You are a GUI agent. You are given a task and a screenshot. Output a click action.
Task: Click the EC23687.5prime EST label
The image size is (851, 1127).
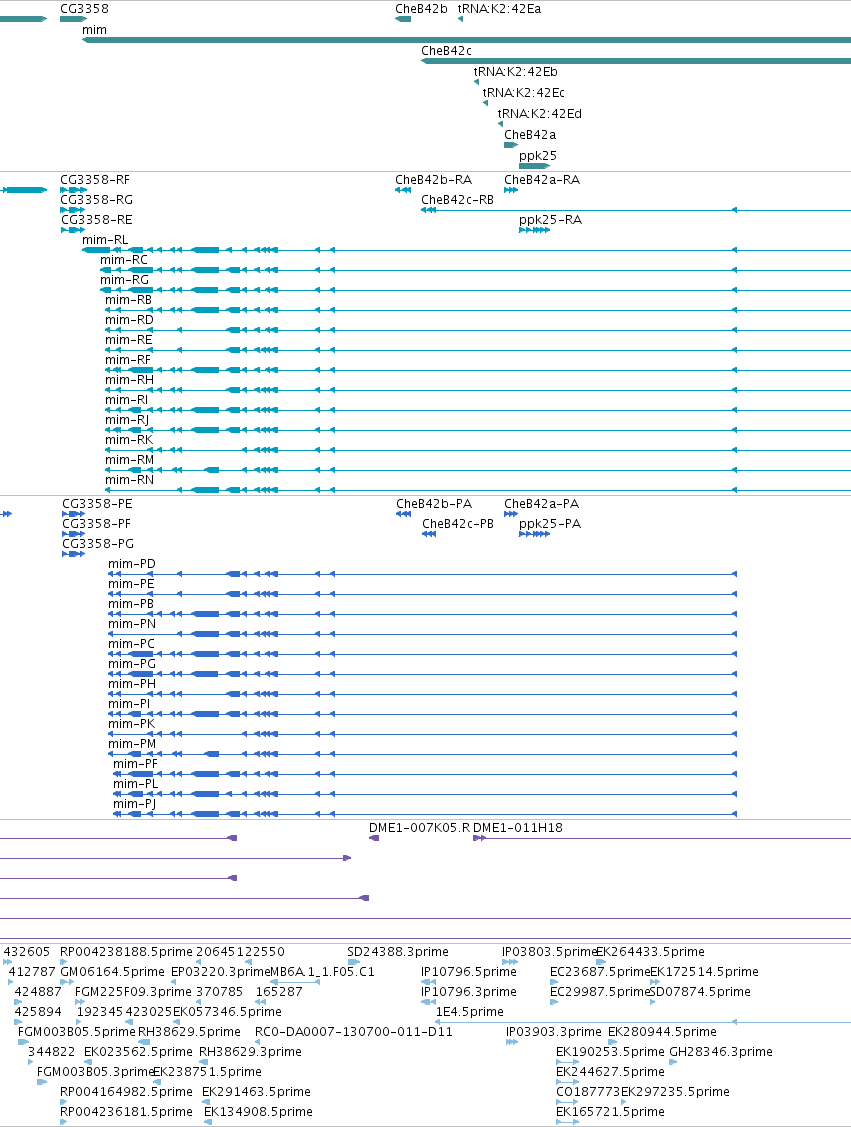tap(600, 971)
